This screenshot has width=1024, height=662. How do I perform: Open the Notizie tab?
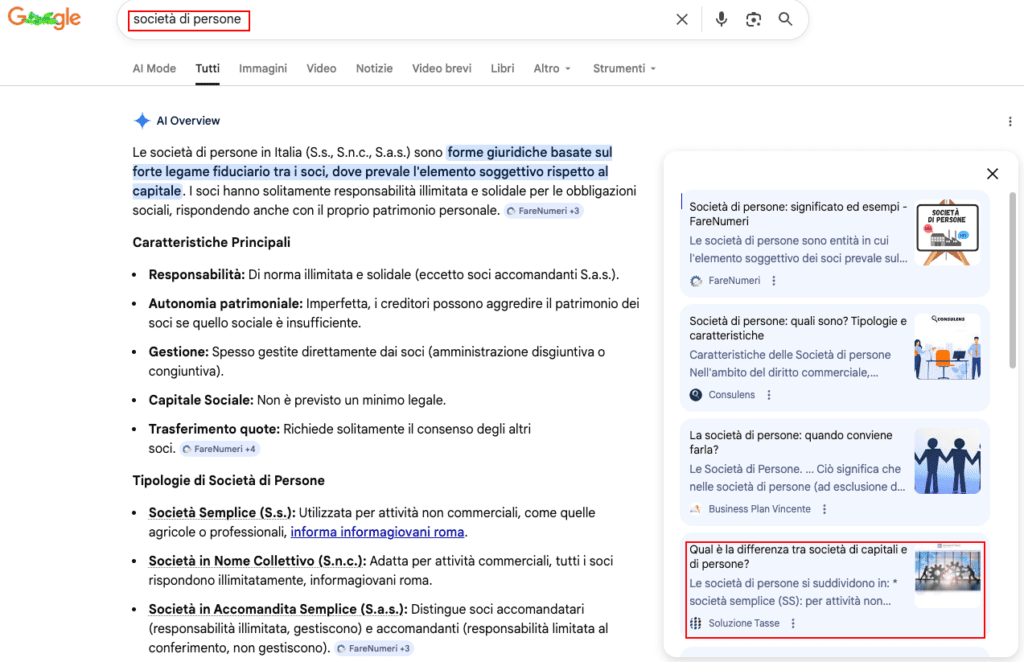pos(374,68)
